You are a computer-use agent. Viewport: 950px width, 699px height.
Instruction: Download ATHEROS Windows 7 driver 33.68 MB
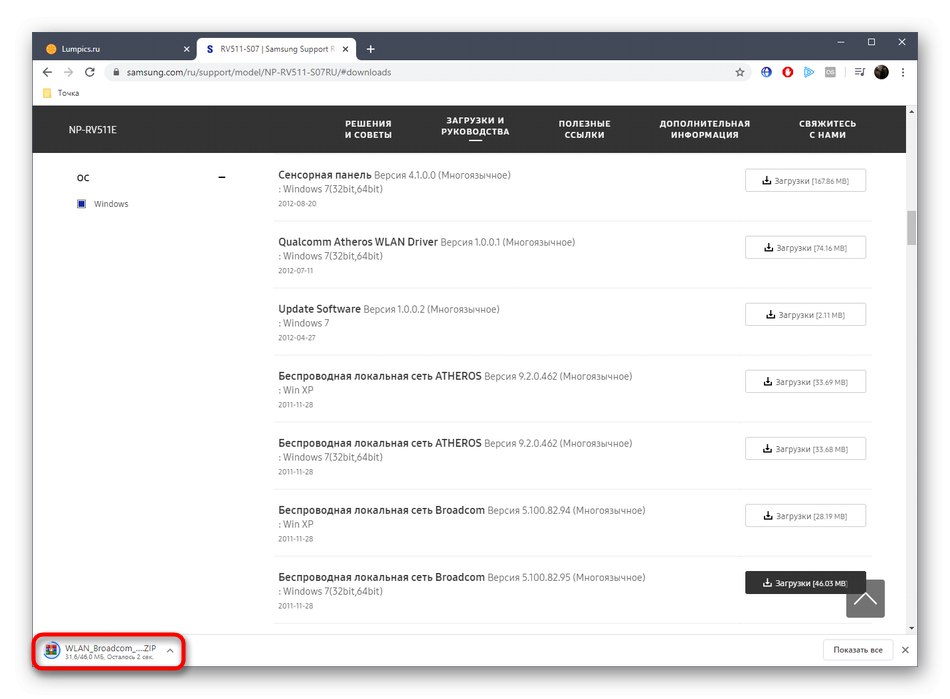pos(805,449)
